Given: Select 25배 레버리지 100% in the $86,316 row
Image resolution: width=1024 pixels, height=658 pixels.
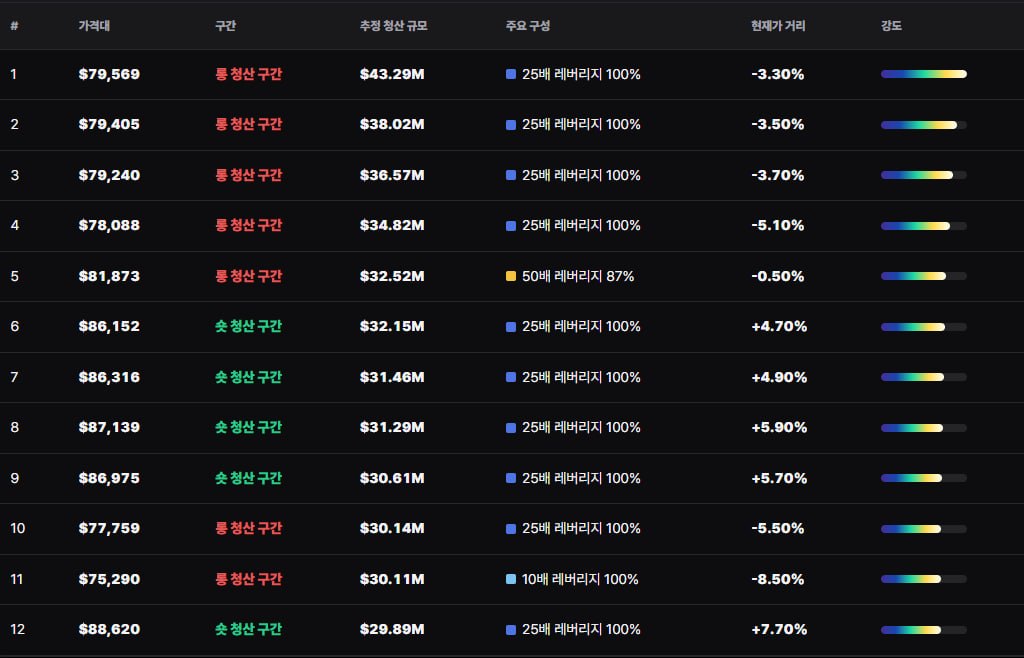Looking at the screenshot, I should (581, 377).
